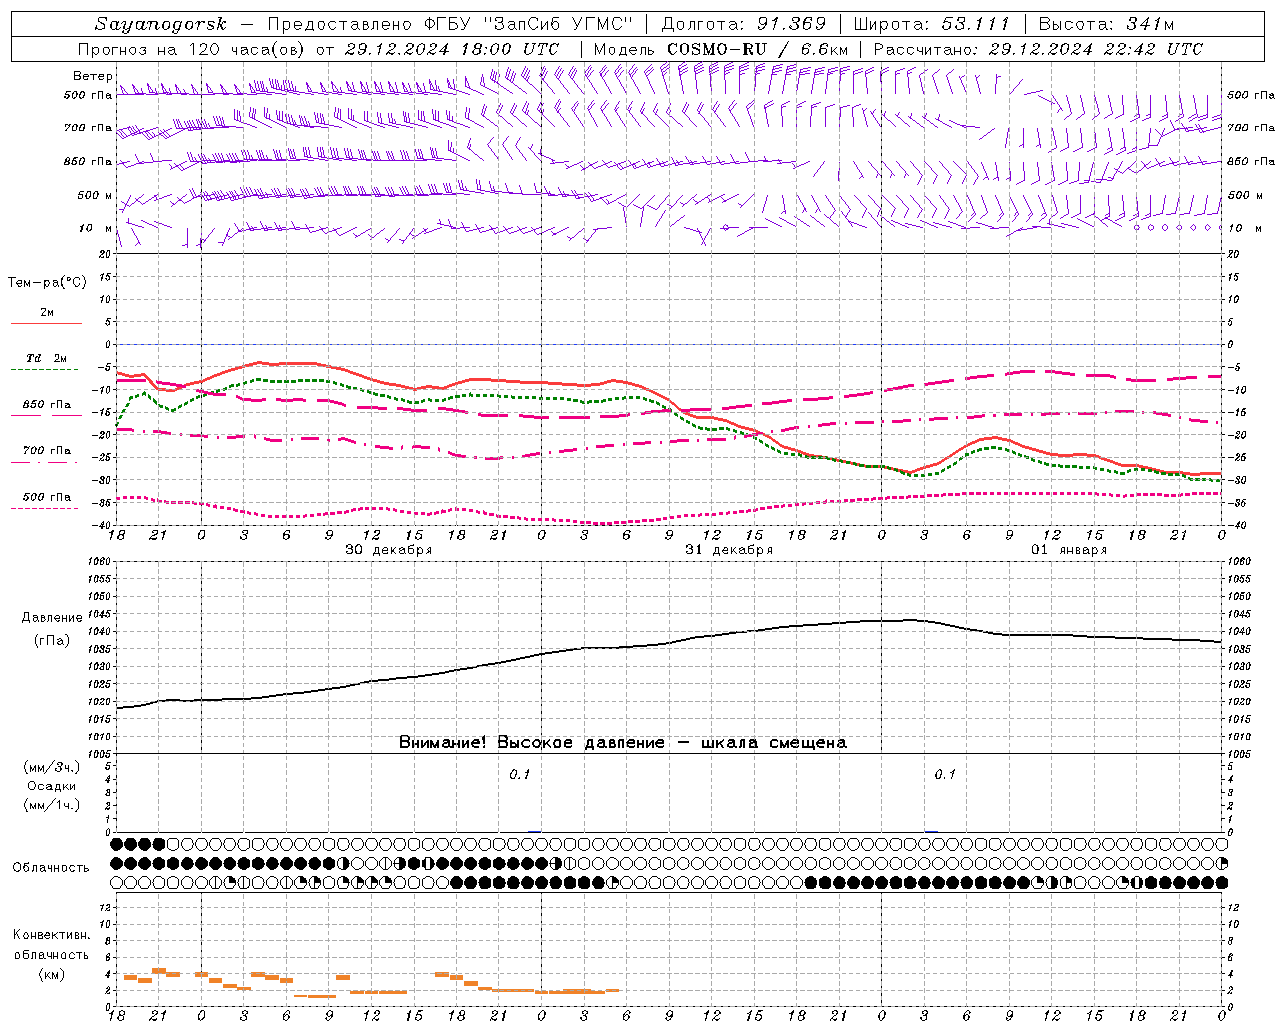Click the warning 'Внимание! Высокое давление – шкала смещена'

tap(623, 743)
